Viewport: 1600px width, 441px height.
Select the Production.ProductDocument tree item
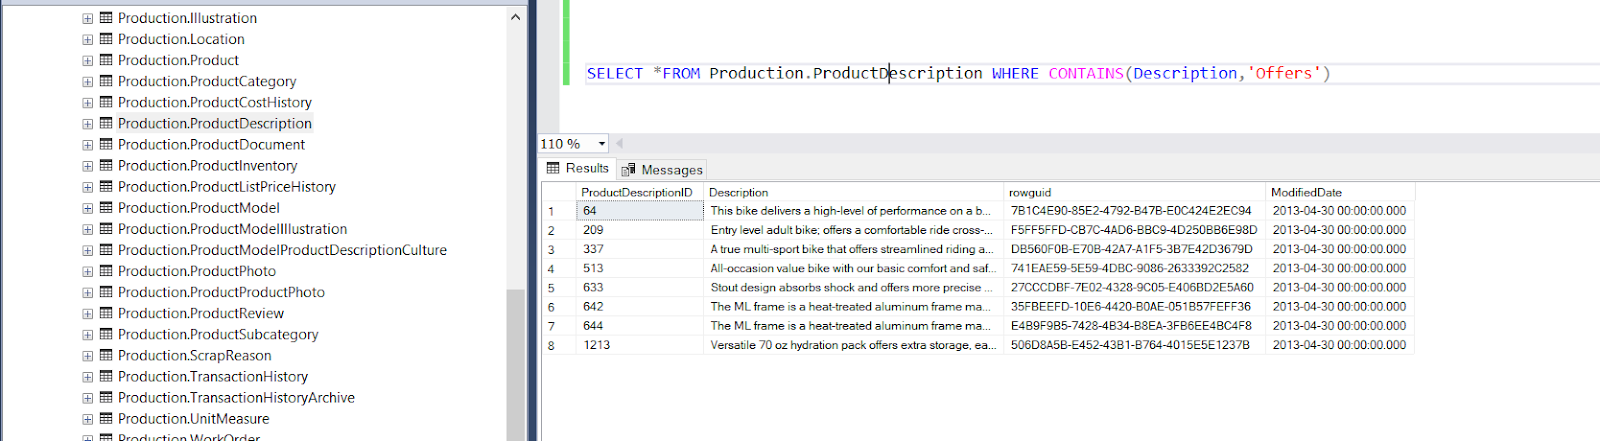tap(211, 144)
